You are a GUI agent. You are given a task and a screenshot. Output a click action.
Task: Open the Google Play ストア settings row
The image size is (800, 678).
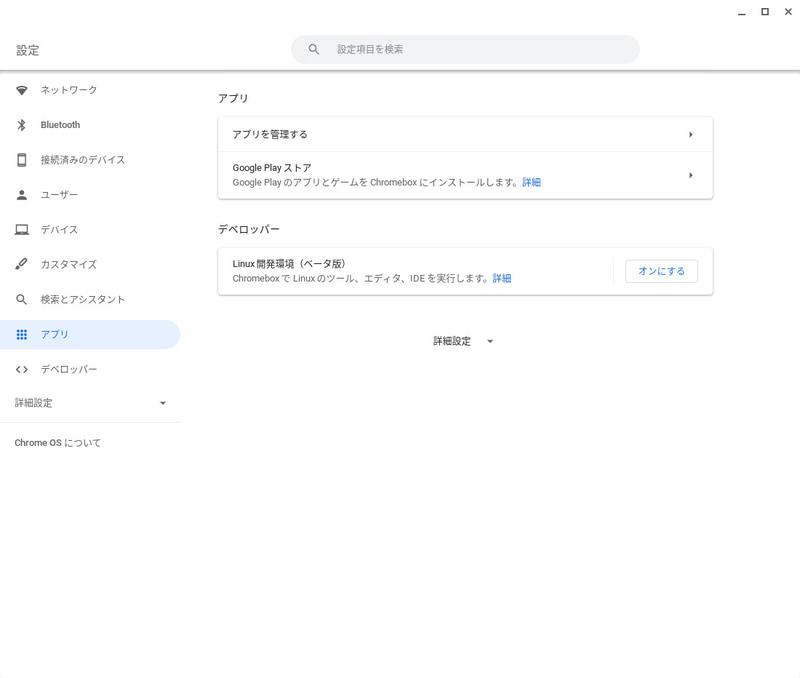[465, 175]
